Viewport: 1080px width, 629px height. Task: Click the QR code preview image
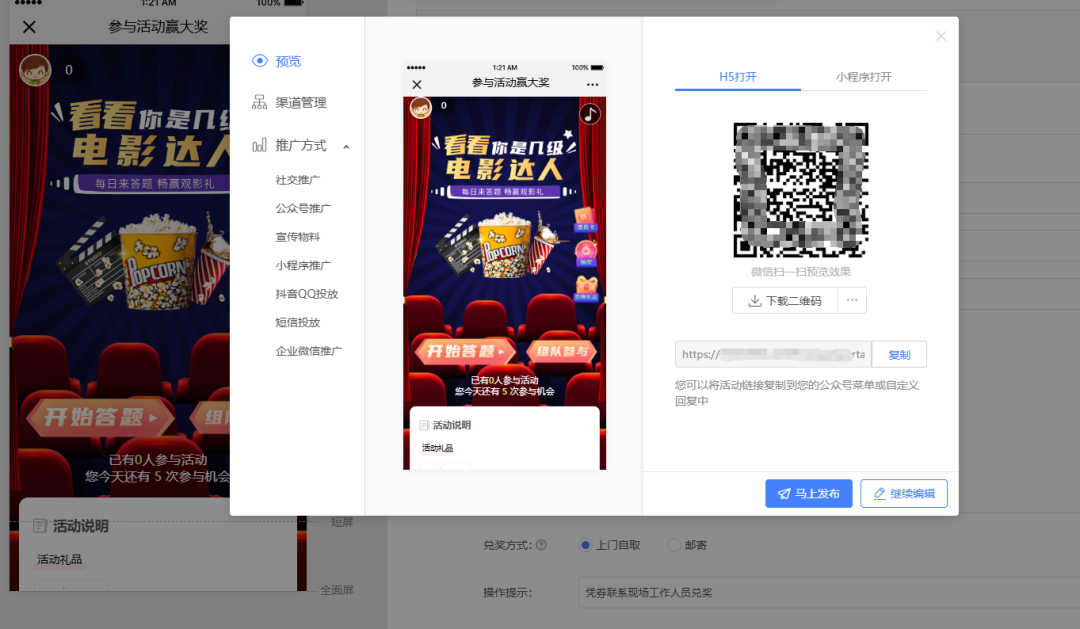coord(801,190)
